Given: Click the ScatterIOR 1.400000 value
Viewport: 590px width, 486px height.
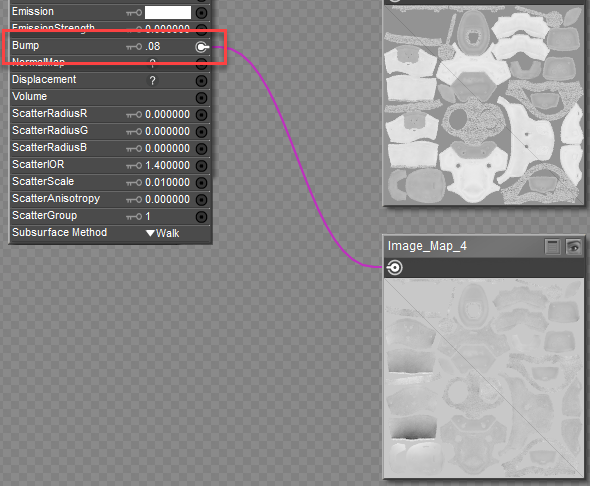Looking at the screenshot, I should pyautogui.click(x=167, y=166).
